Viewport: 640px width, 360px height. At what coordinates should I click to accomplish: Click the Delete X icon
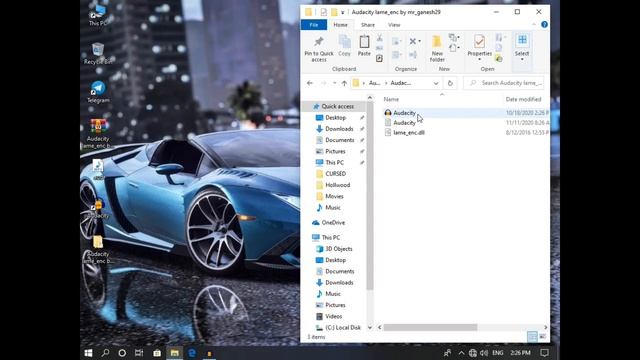(x=413, y=41)
